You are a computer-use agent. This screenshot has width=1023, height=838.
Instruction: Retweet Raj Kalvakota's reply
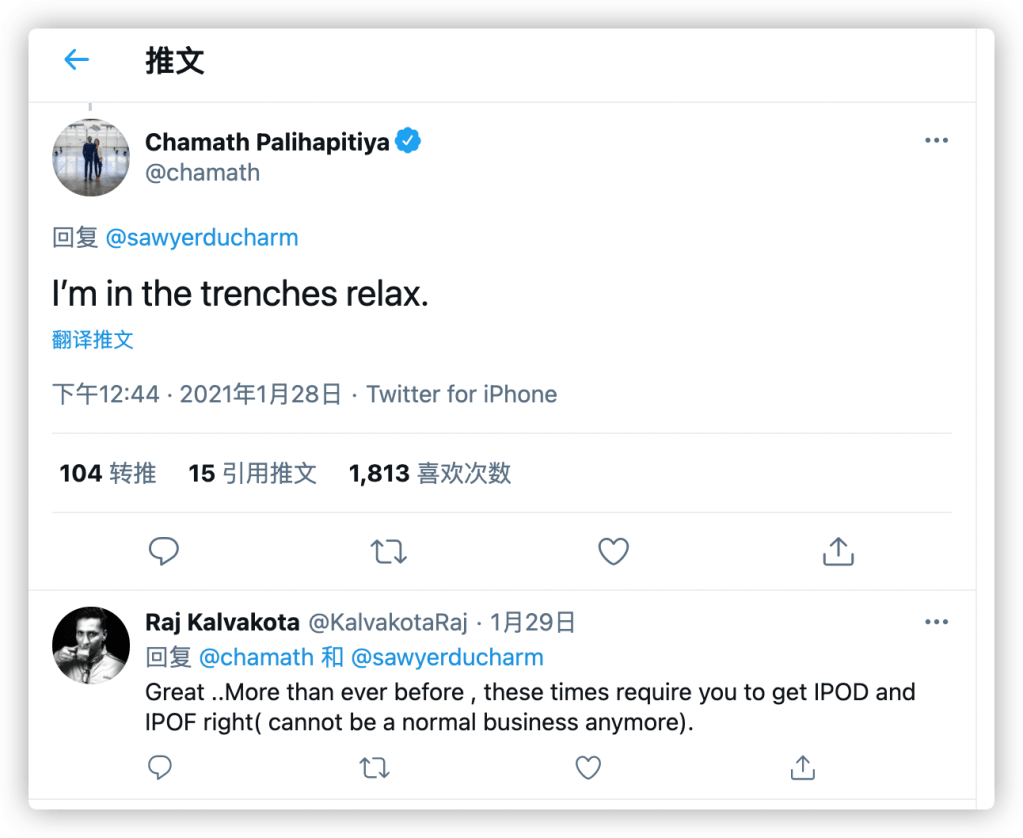tap(374, 767)
